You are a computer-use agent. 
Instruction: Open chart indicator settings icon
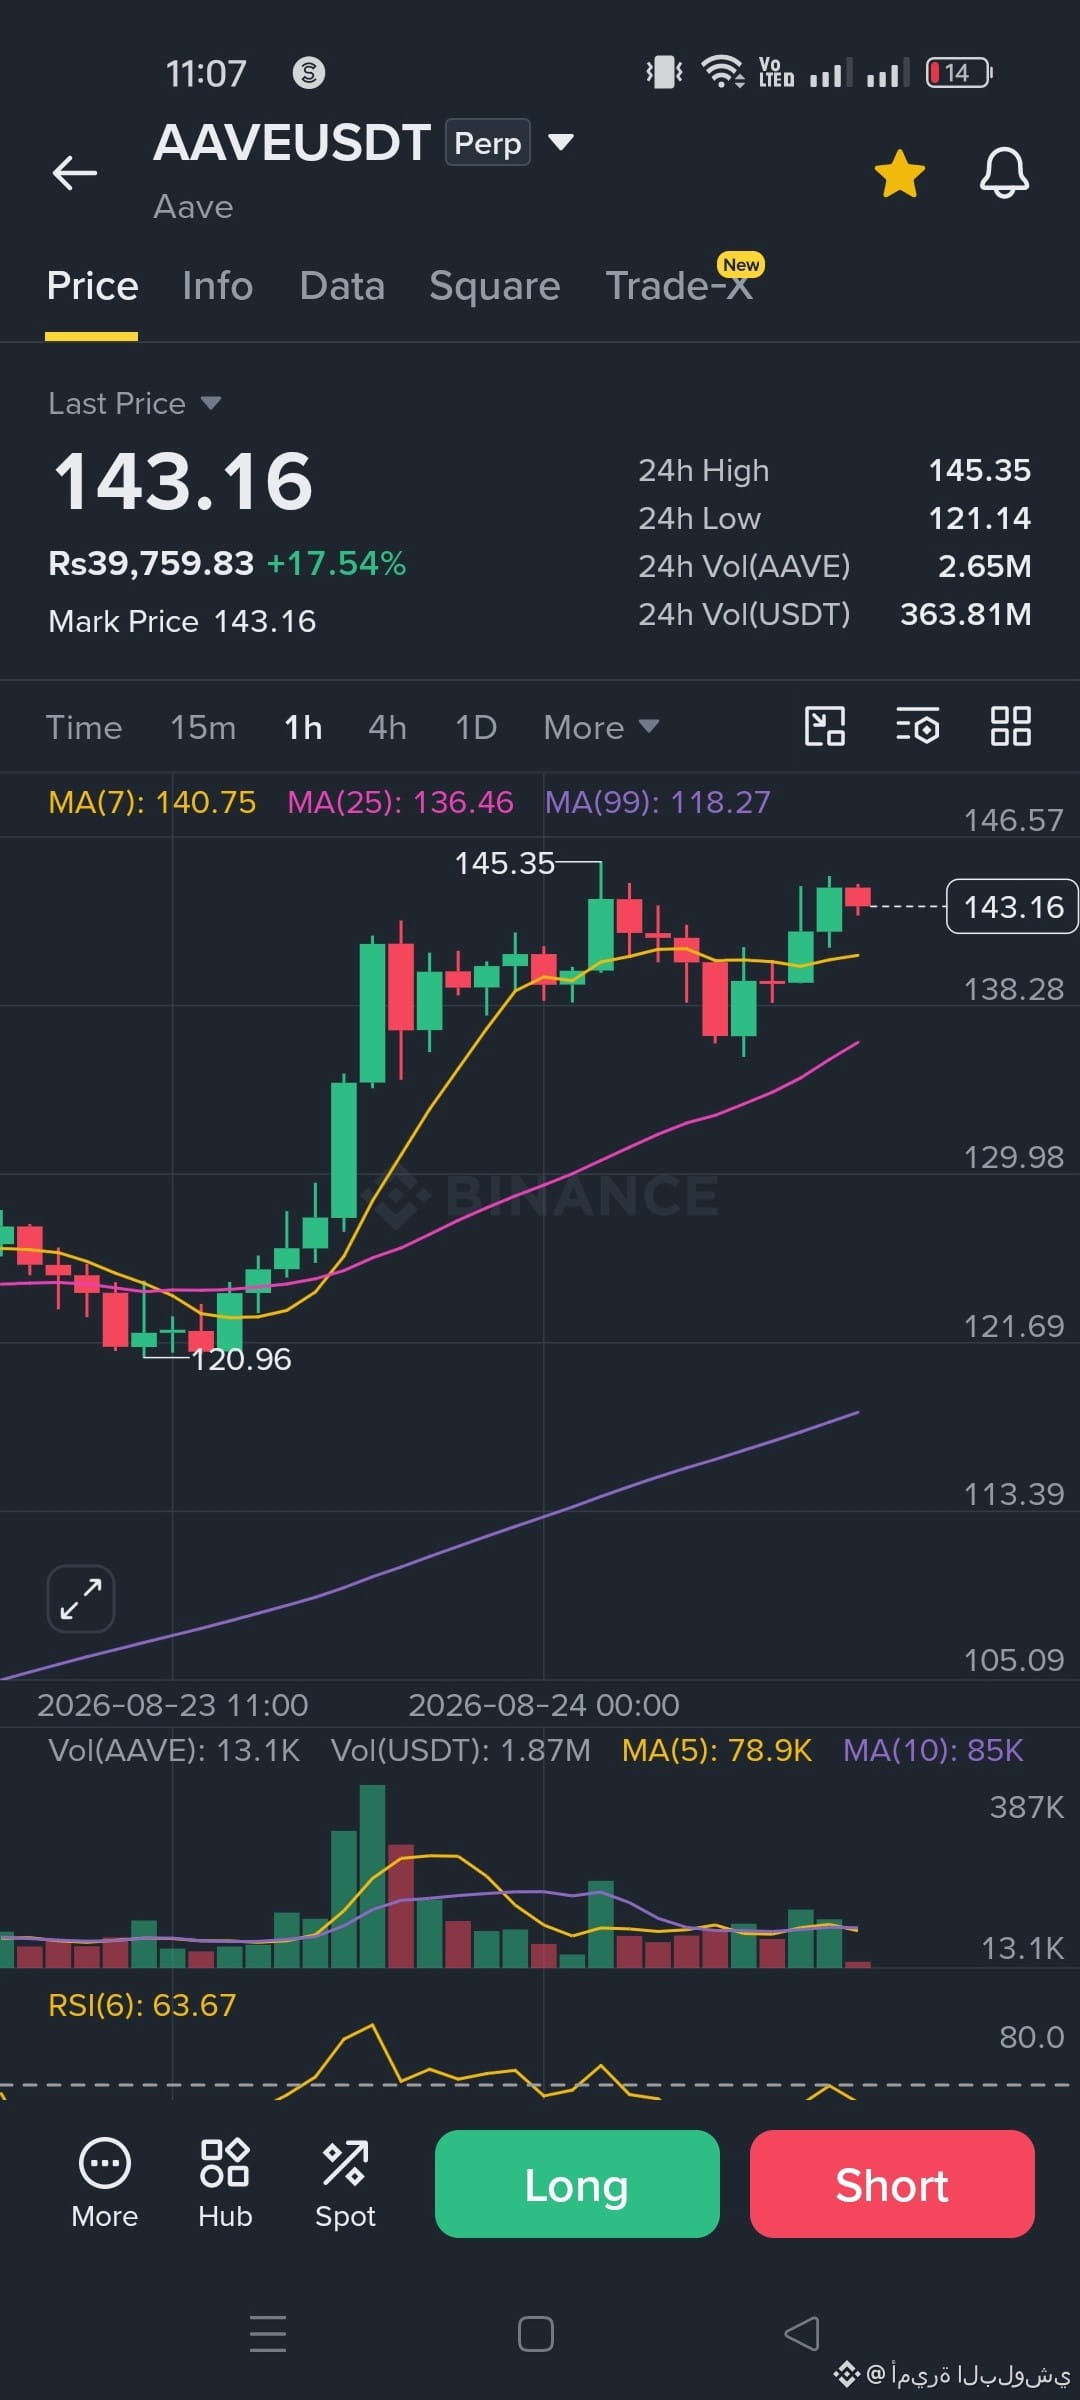(917, 726)
